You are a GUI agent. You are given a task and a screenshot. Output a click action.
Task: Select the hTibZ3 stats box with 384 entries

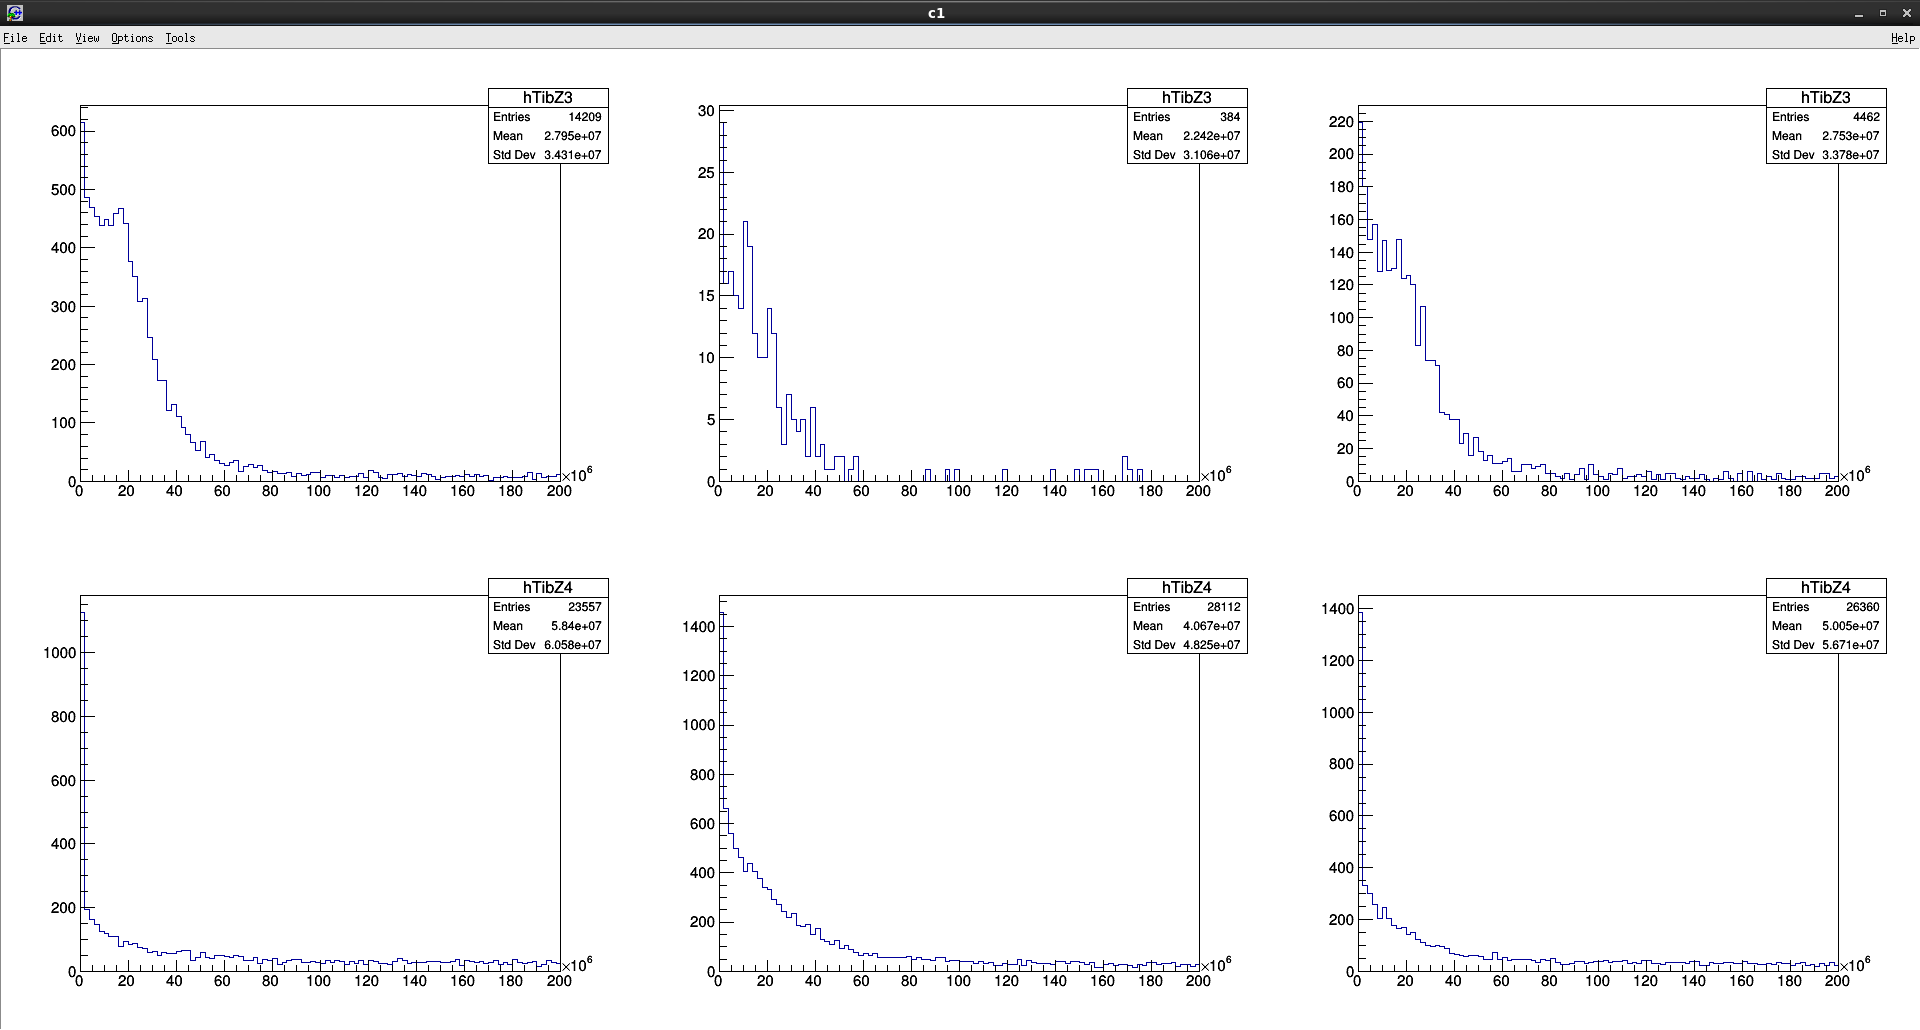pos(1186,126)
